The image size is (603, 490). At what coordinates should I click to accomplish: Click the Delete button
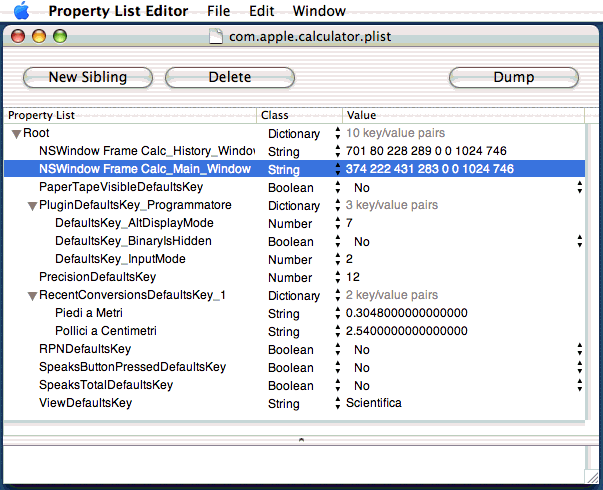tap(230, 77)
